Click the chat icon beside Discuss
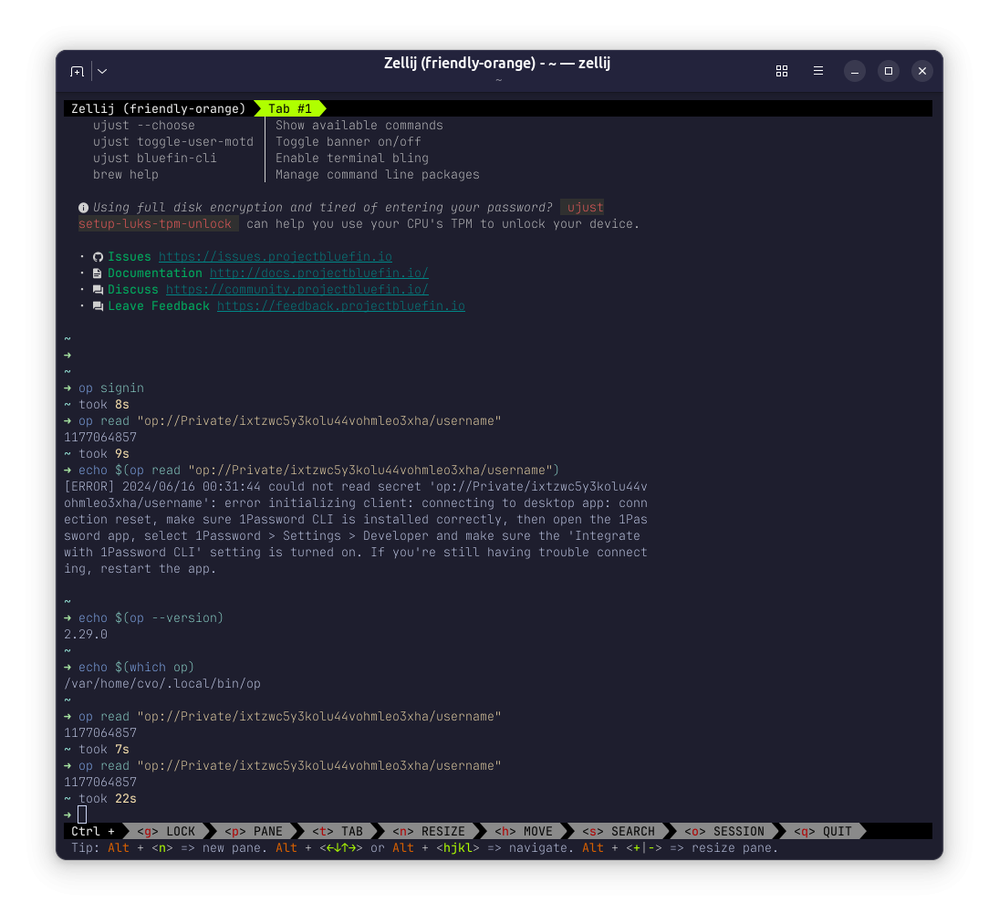The width and height of the screenshot is (999, 921). (x=97, y=290)
